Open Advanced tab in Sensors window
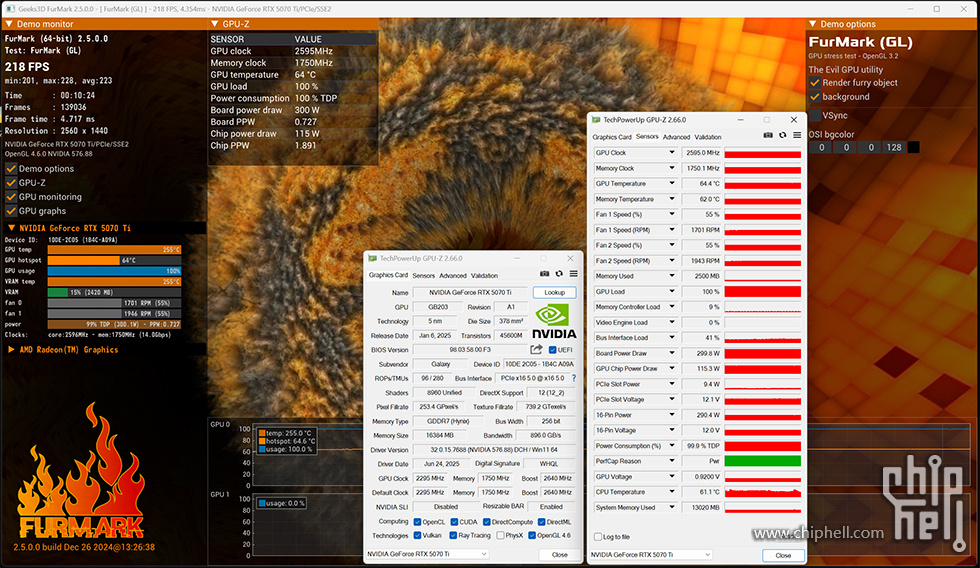This screenshot has width=980, height=568. pyautogui.click(x=676, y=137)
